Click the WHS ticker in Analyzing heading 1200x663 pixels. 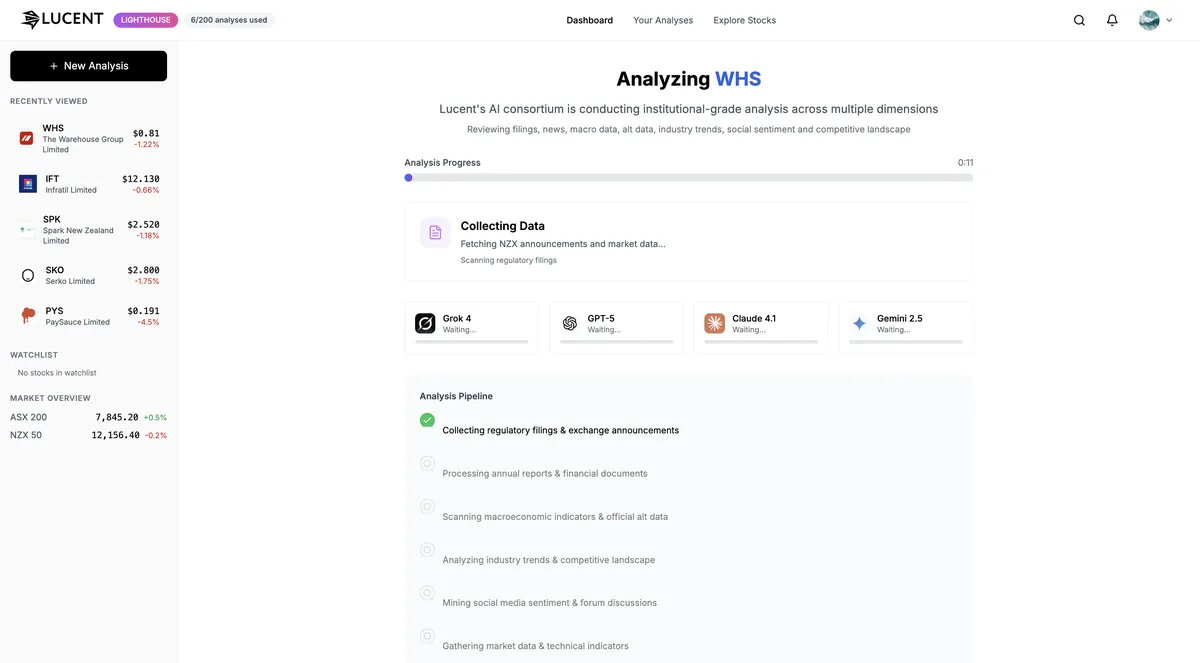[738, 79]
